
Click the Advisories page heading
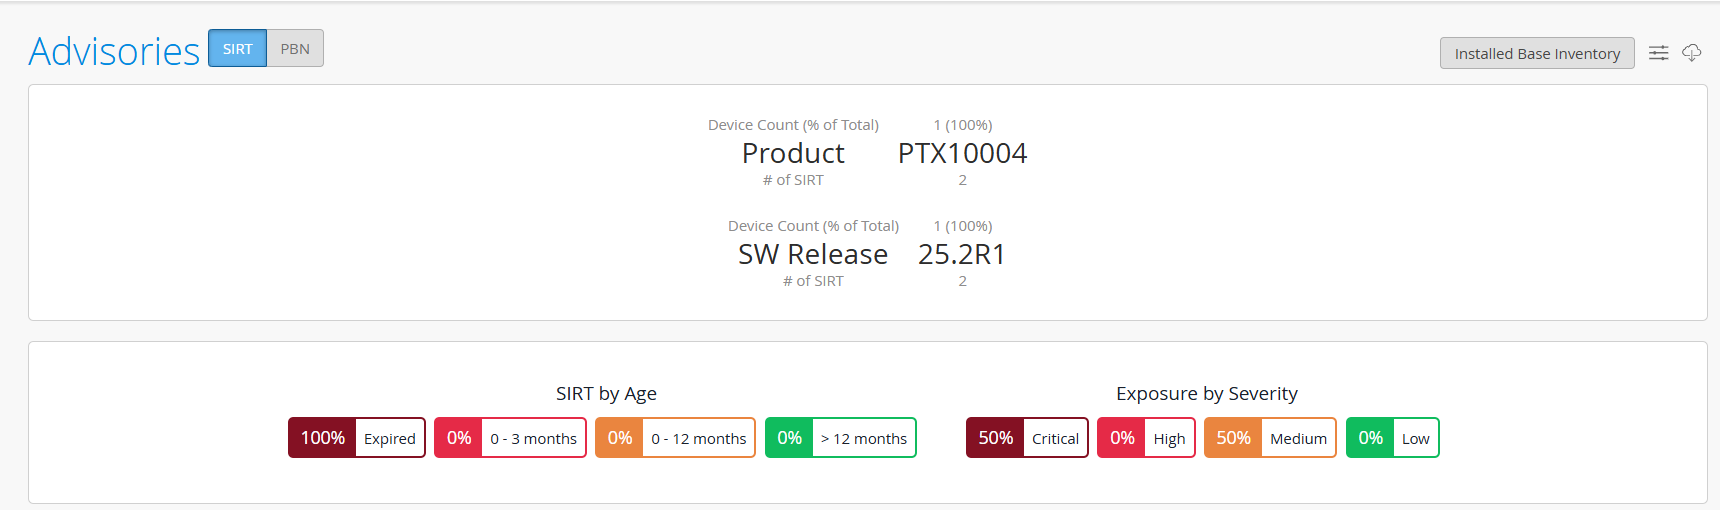[x=114, y=51]
